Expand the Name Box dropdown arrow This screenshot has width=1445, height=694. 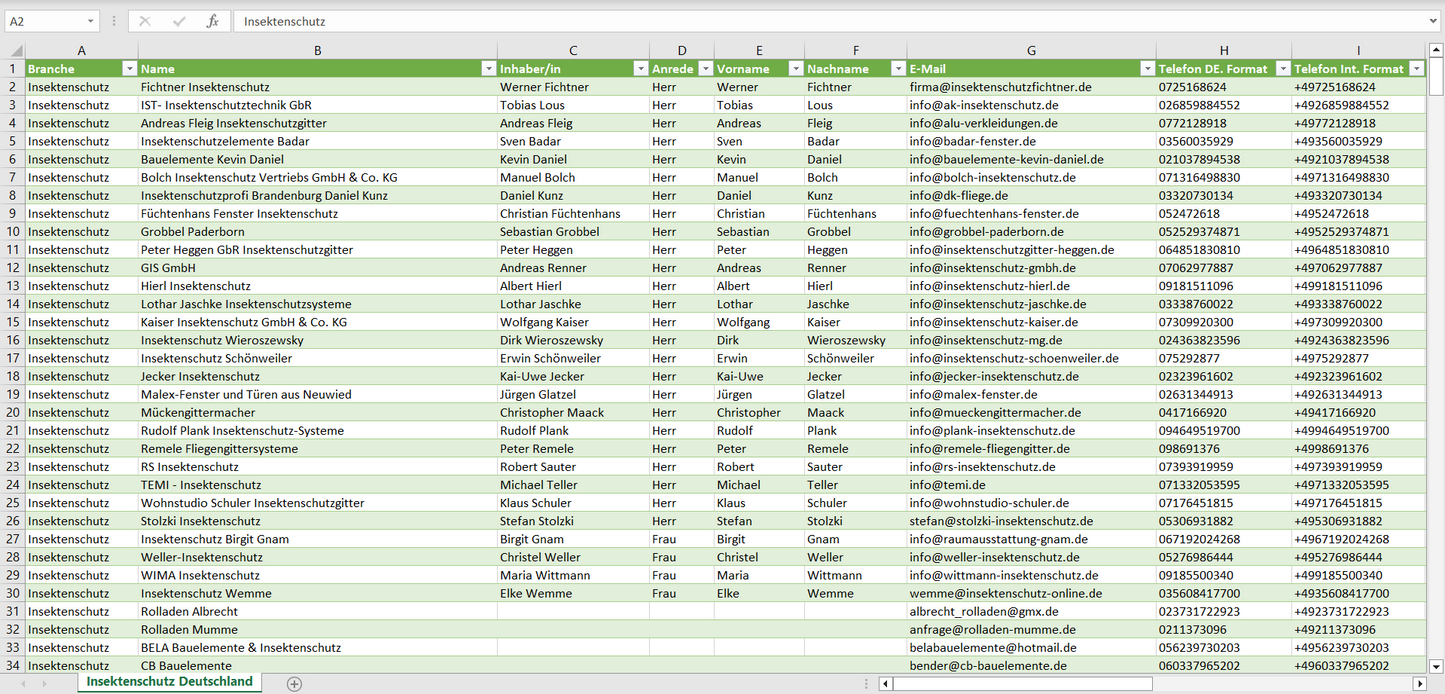click(x=90, y=21)
